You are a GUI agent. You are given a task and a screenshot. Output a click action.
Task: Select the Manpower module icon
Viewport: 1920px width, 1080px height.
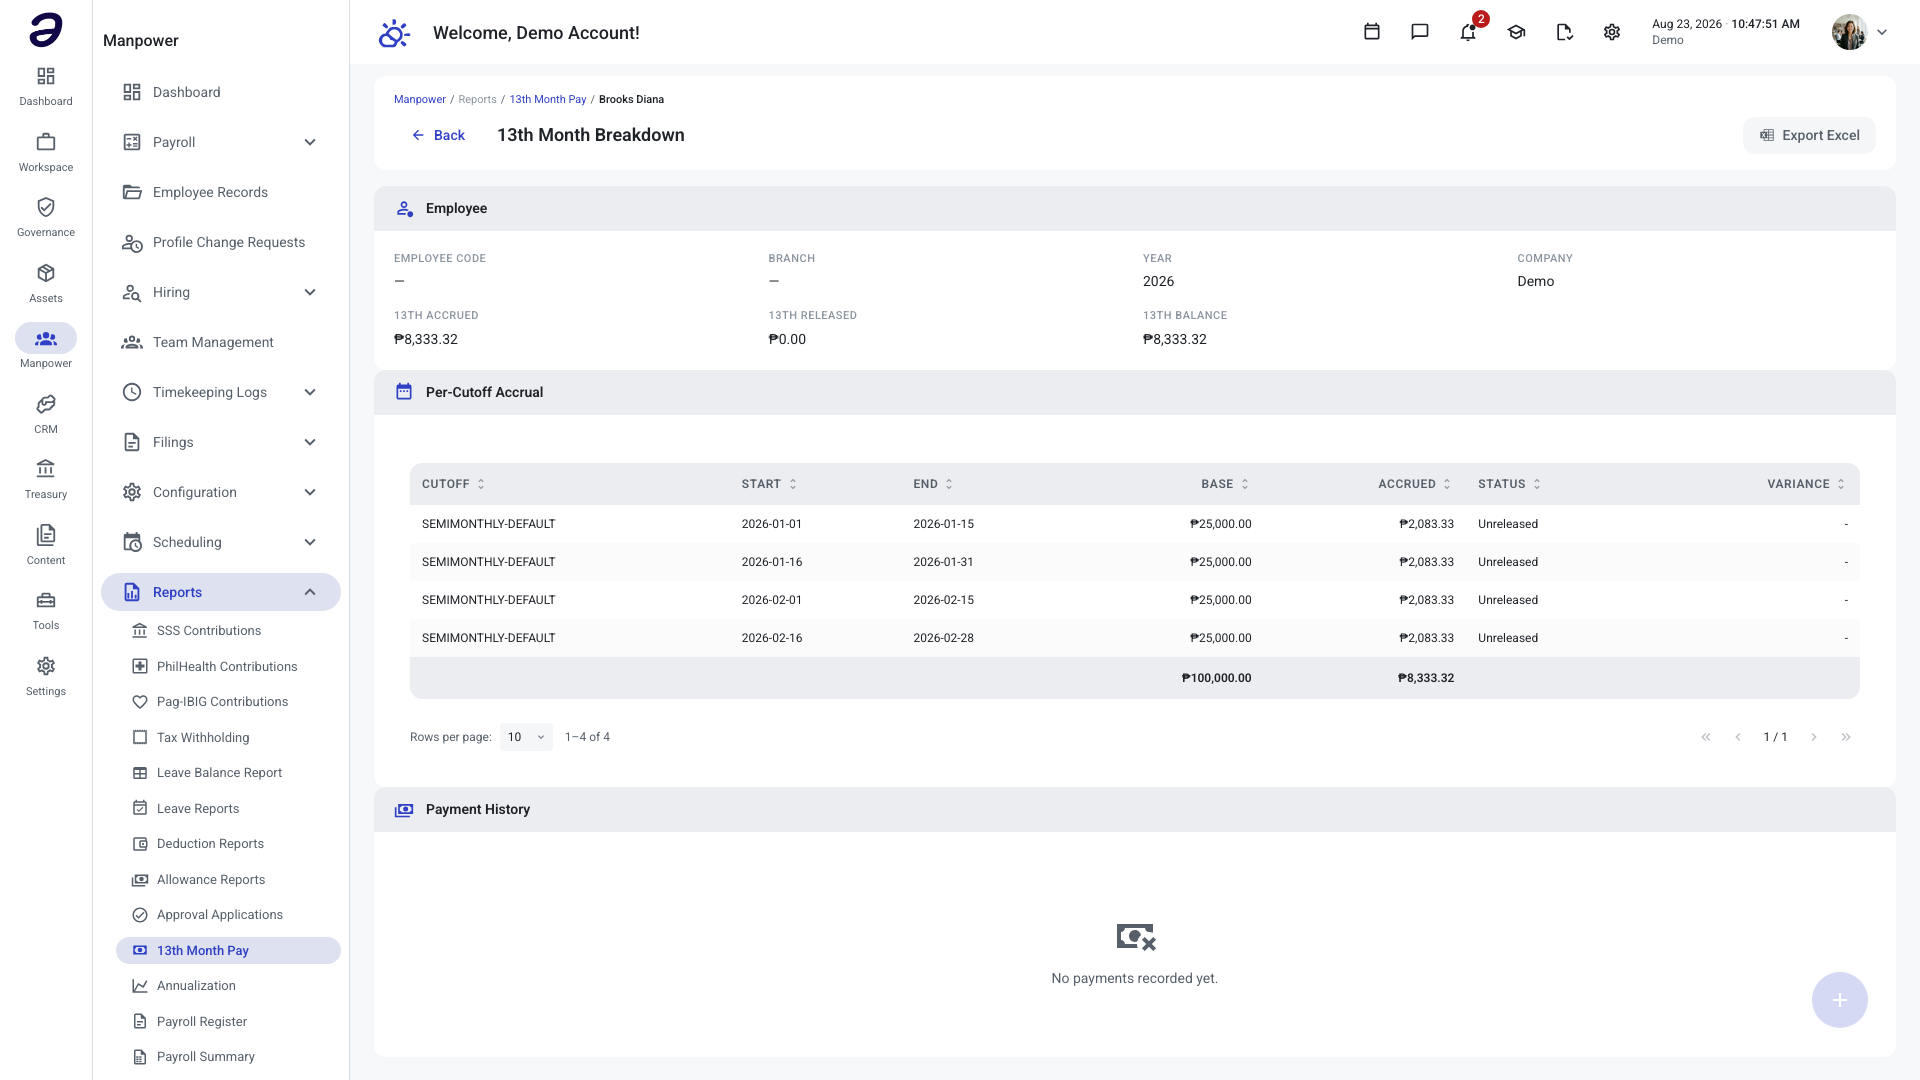pos(46,347)
